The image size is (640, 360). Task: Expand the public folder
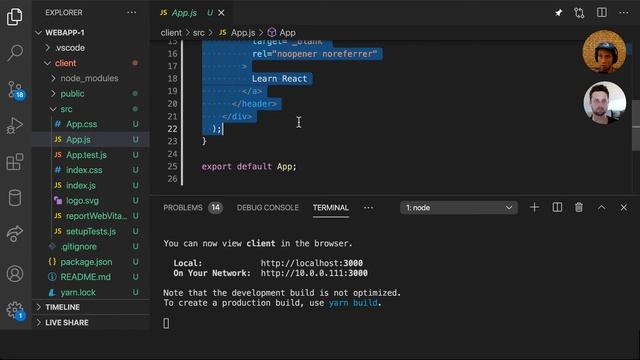coord(72,94)
